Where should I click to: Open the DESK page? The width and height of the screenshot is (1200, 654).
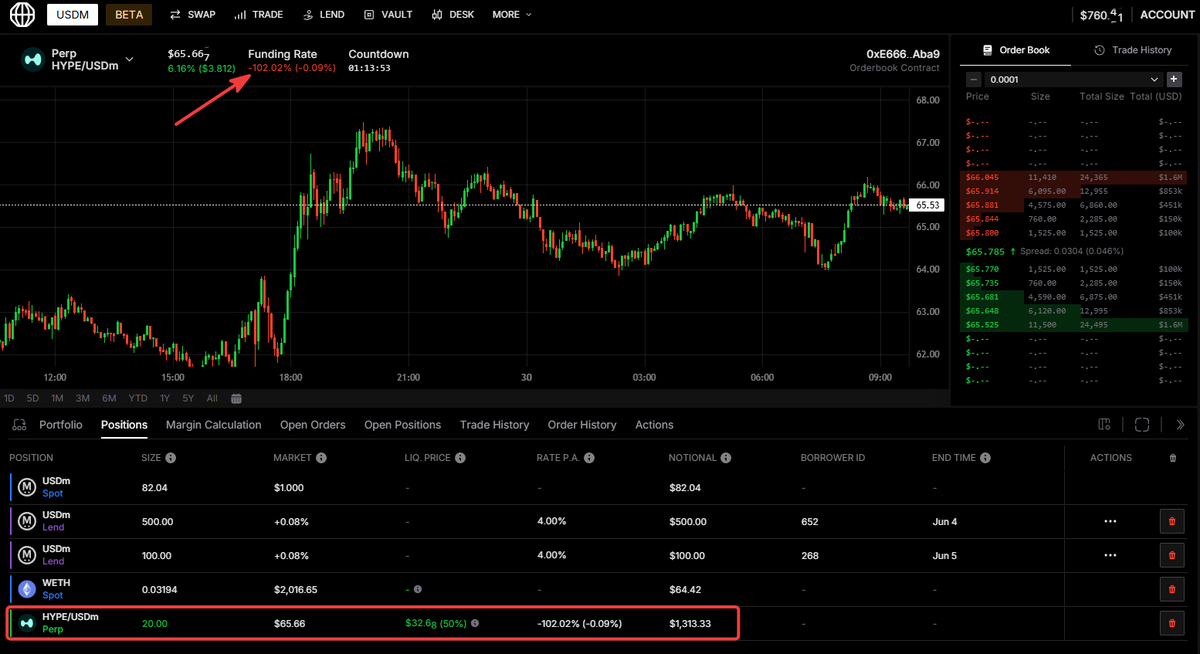click(453, 15)
